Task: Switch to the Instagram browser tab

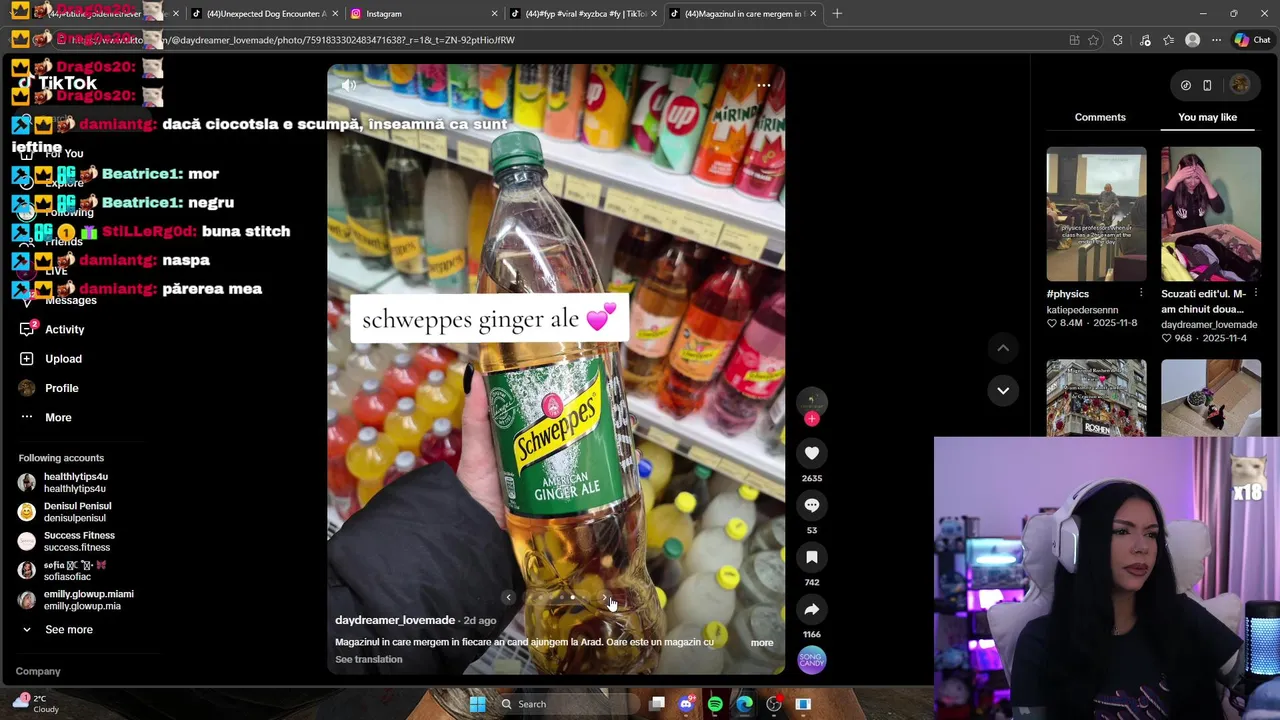Action: 424,14
